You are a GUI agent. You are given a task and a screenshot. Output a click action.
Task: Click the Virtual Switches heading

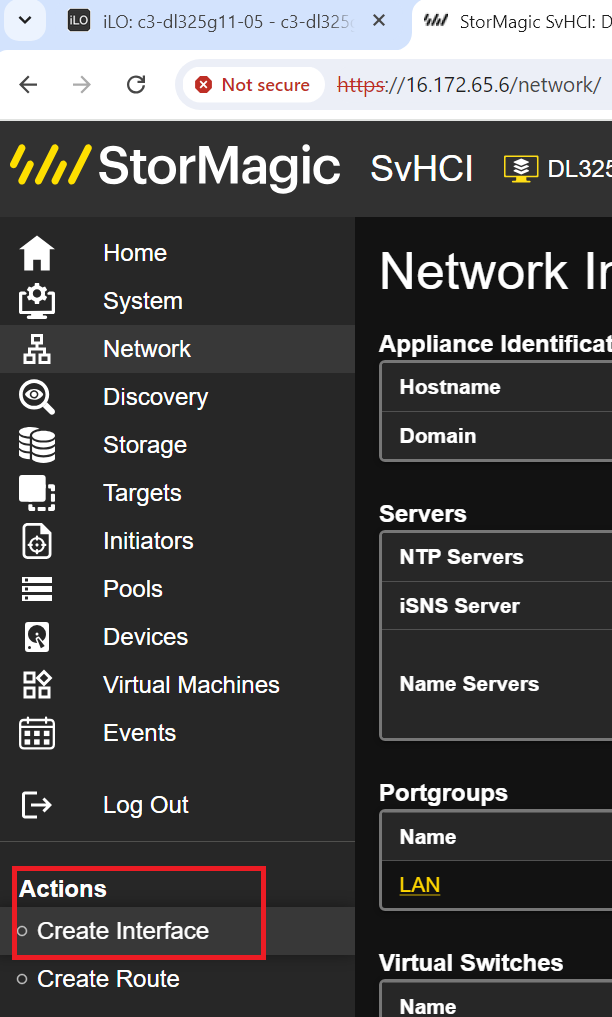(471, 963)
